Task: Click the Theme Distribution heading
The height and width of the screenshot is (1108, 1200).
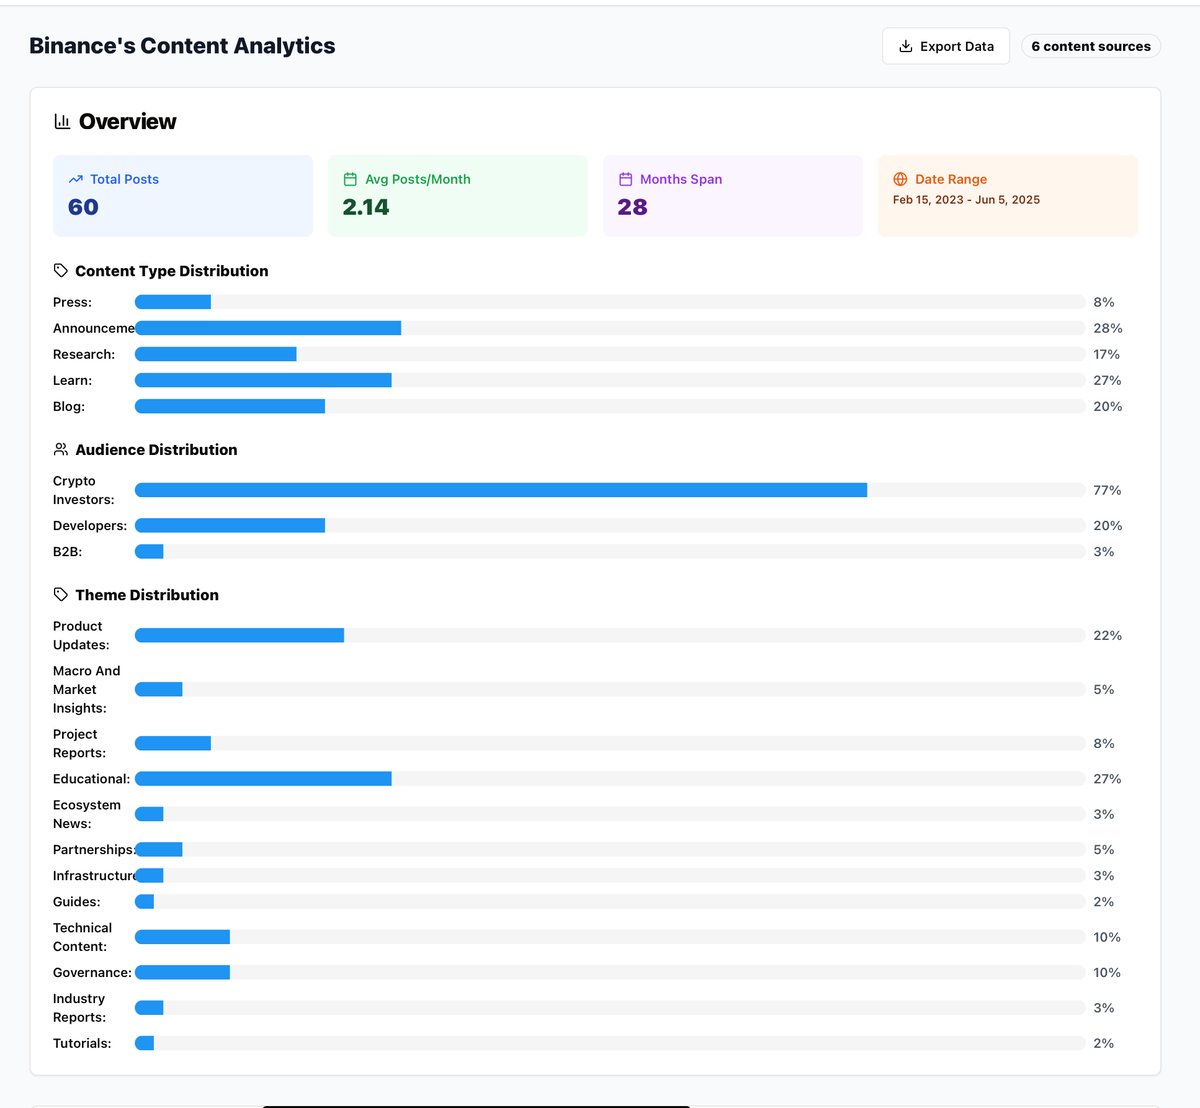Action: pos(146,595)
